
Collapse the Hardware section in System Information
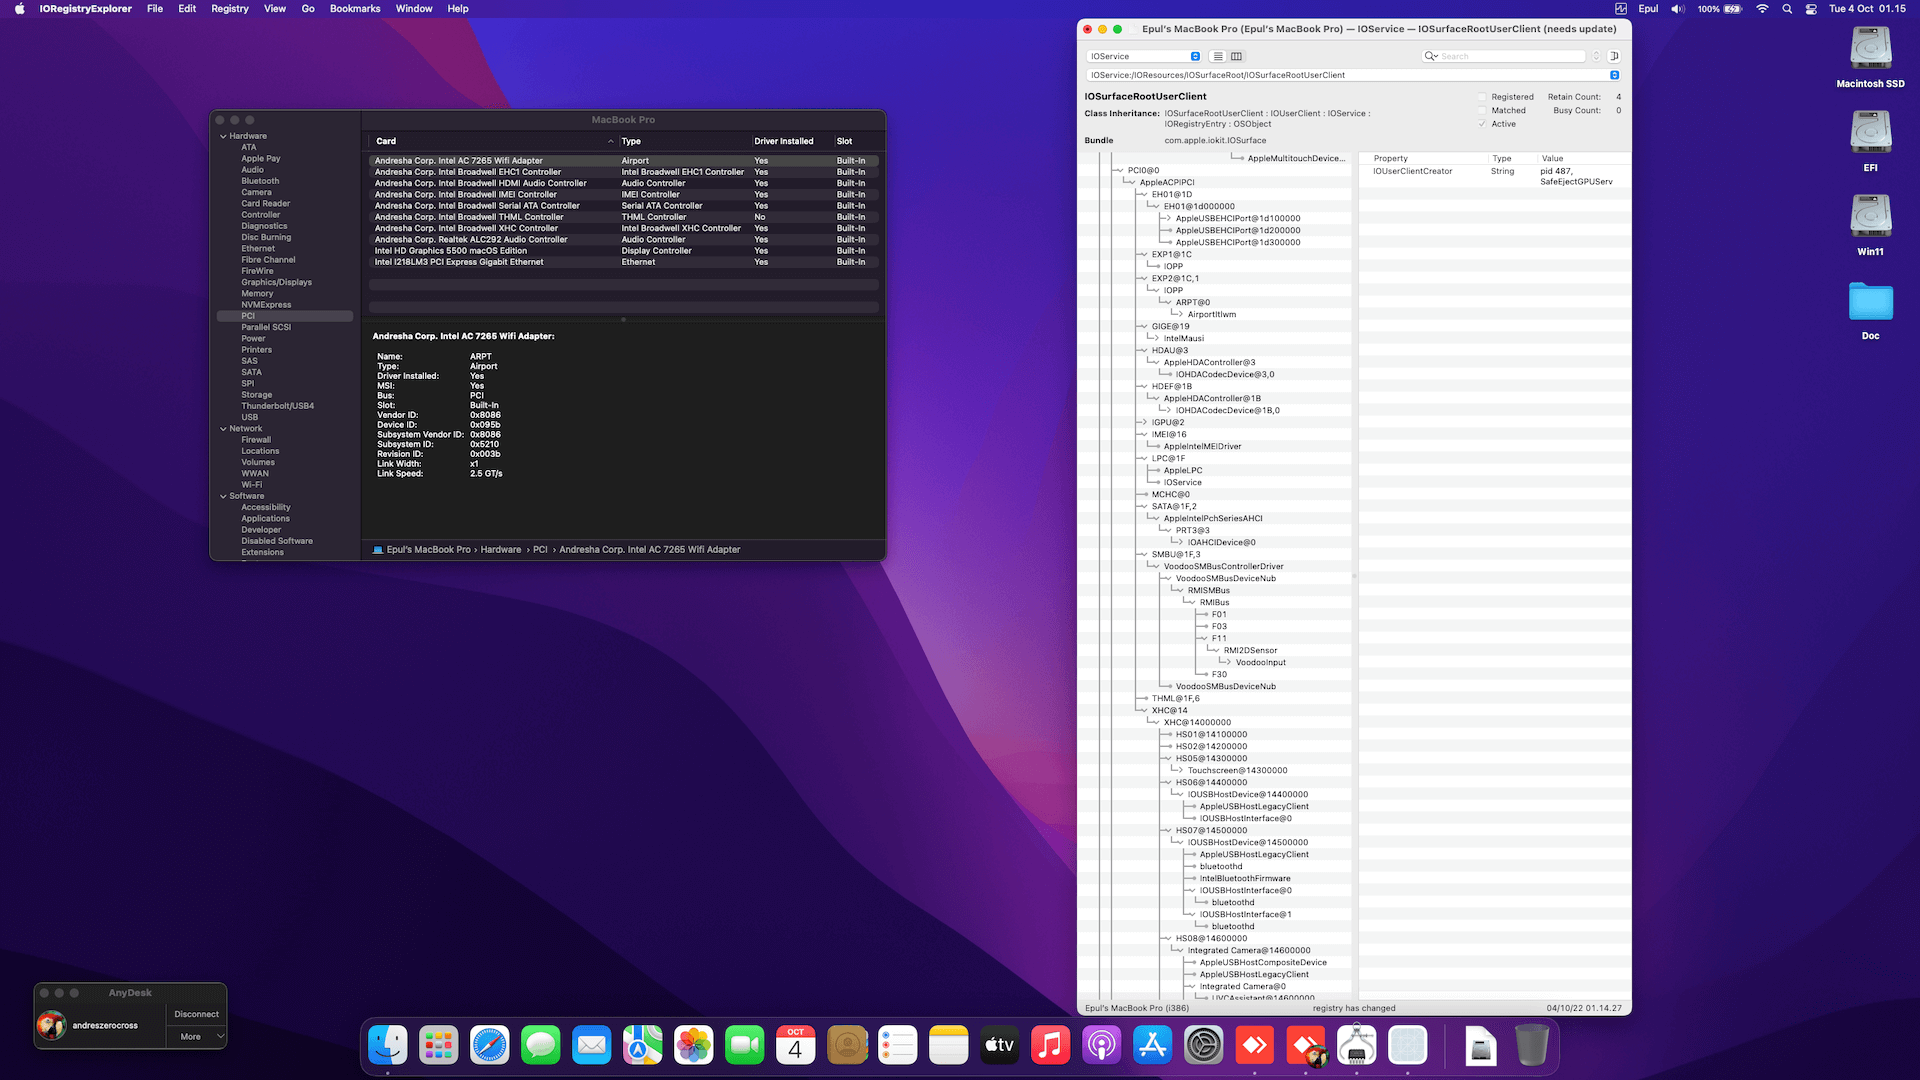(x=223, y=136)
